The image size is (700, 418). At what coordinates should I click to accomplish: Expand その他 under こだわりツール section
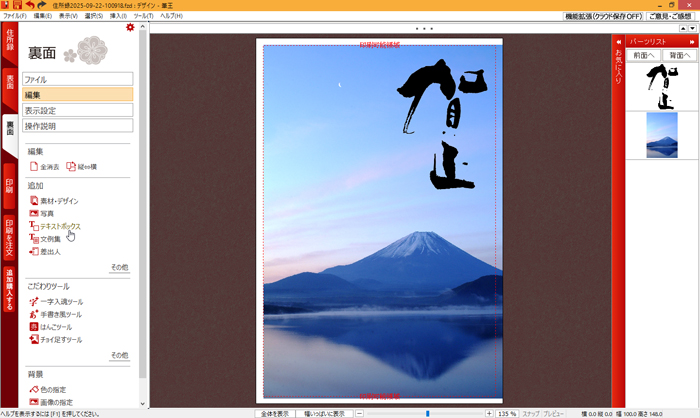point(118,355)
